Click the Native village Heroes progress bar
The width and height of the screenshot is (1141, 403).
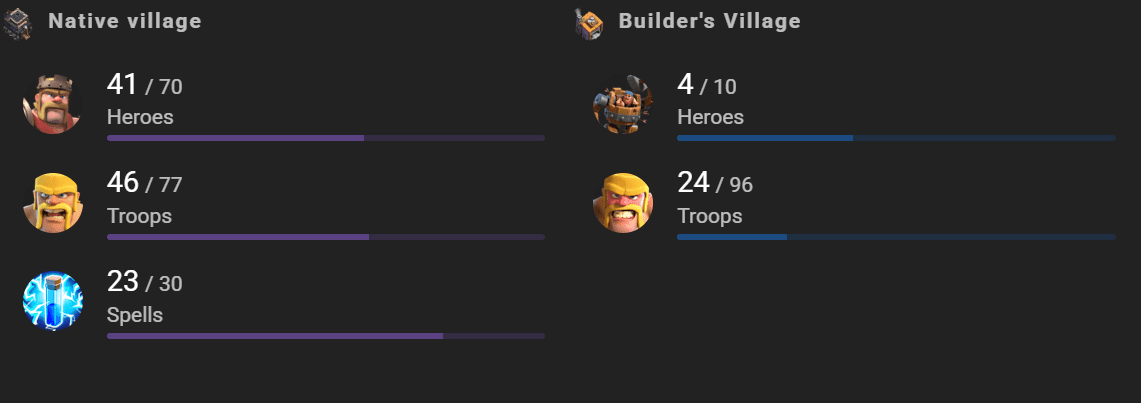tap(325, 138)
